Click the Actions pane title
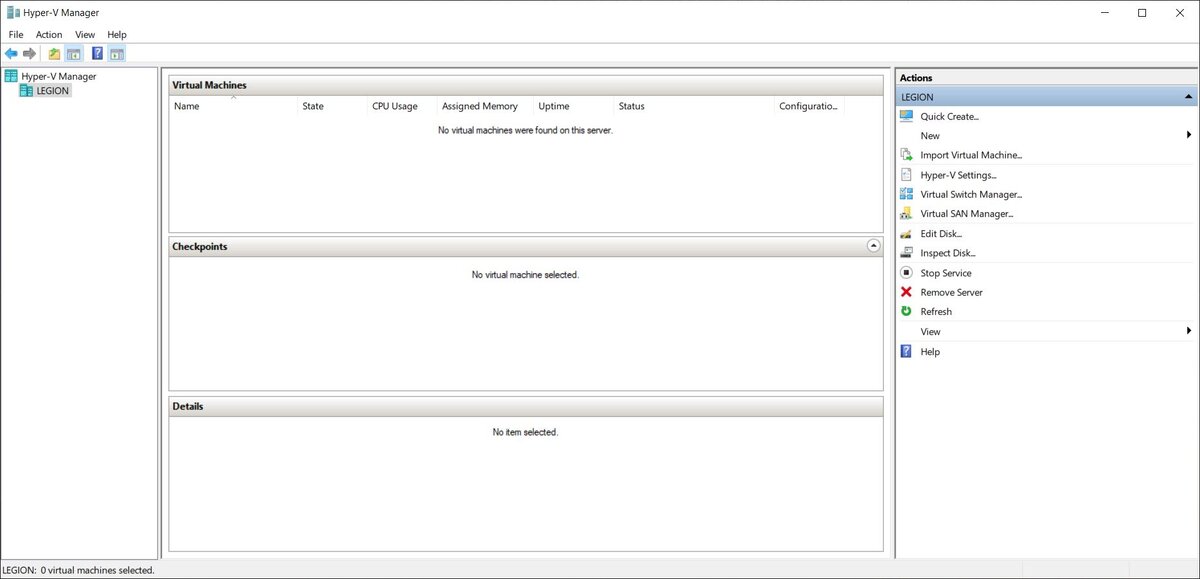This screenshot has width=1200, height=579. coord(916,77)
